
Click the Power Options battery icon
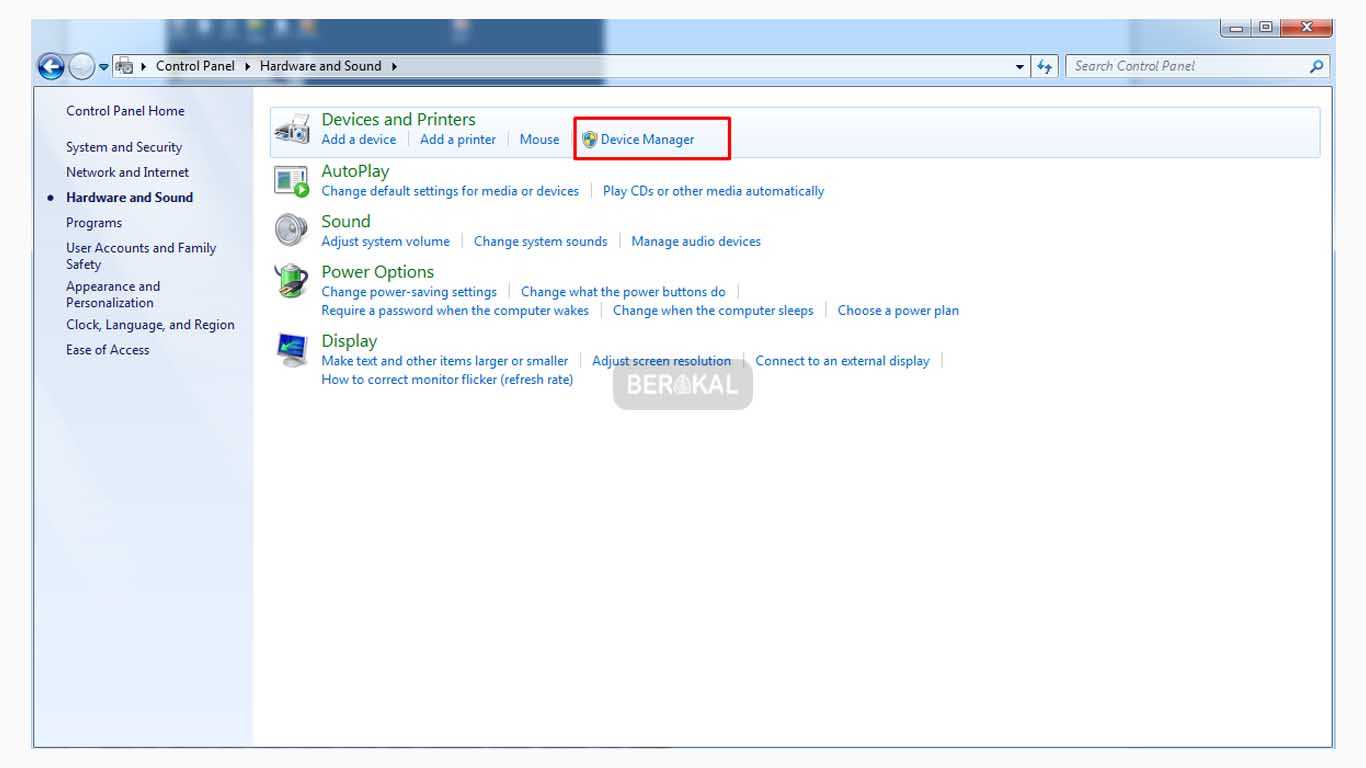click(292, 281)
